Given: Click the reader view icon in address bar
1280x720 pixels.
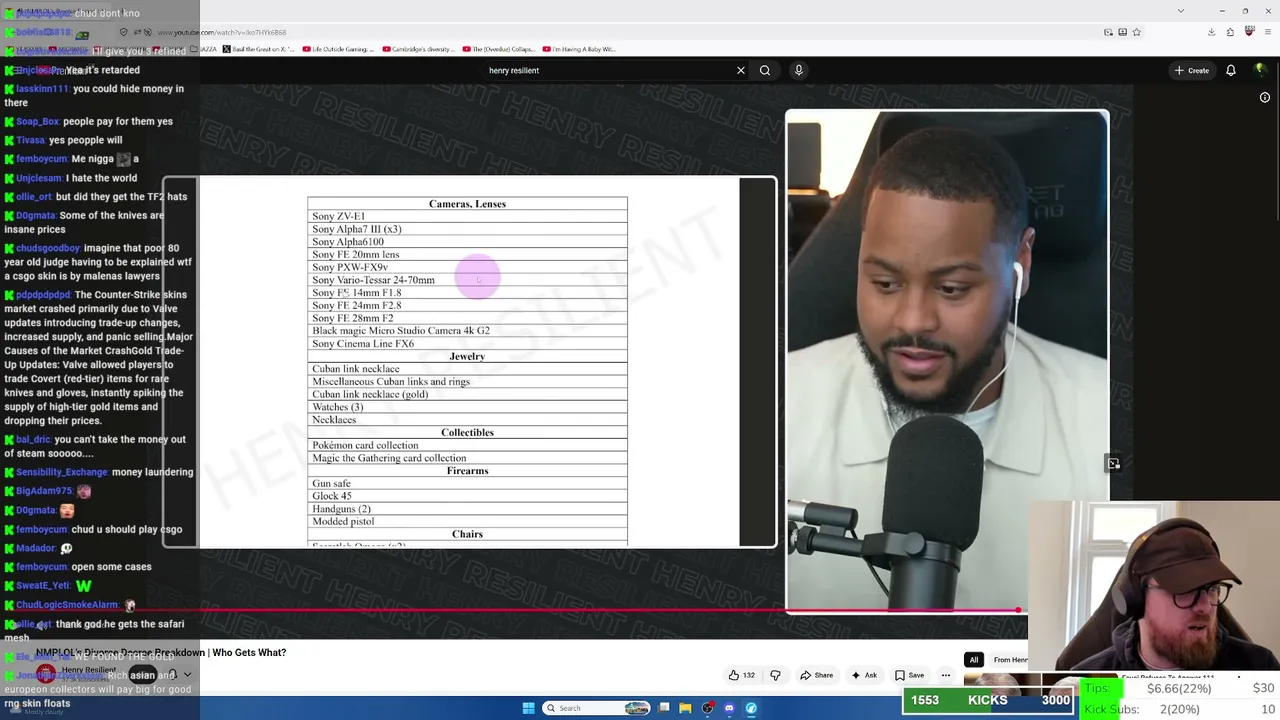Looking at the screenshot, I should 1122,32.
